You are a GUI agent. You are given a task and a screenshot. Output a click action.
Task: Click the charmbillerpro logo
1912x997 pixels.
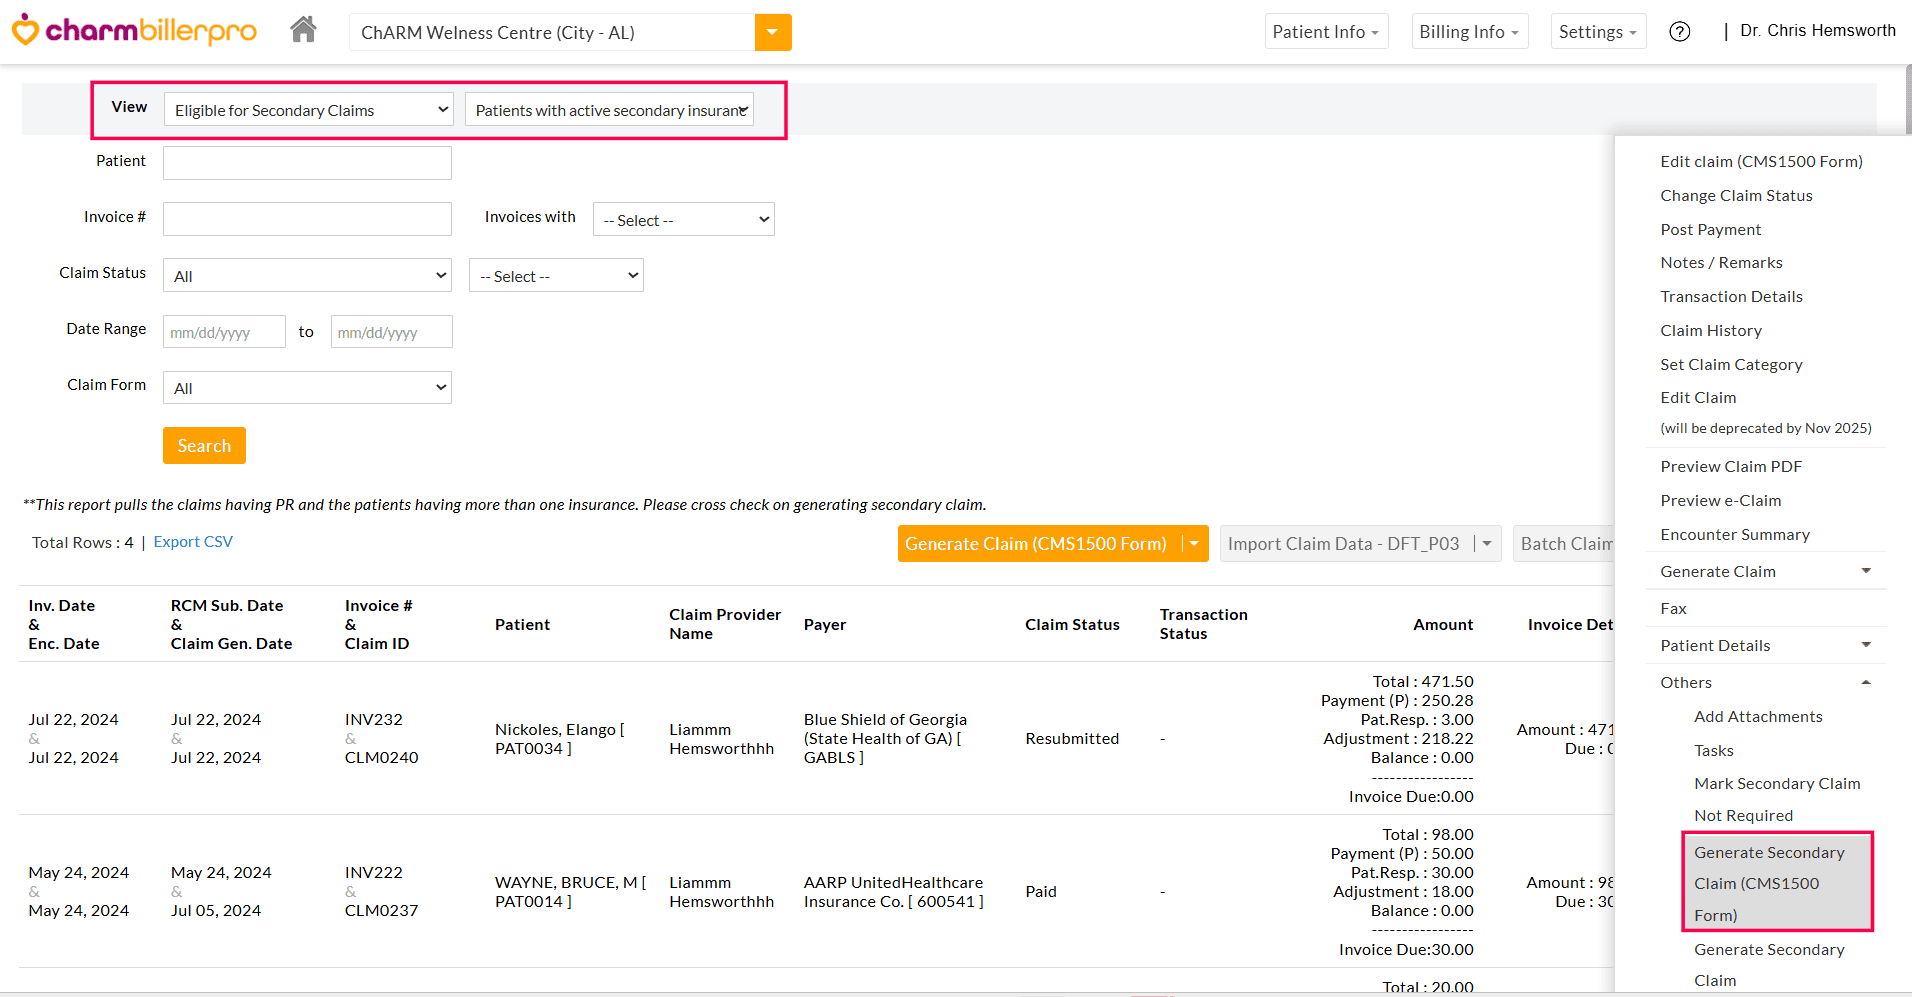[x=134, y=31]
